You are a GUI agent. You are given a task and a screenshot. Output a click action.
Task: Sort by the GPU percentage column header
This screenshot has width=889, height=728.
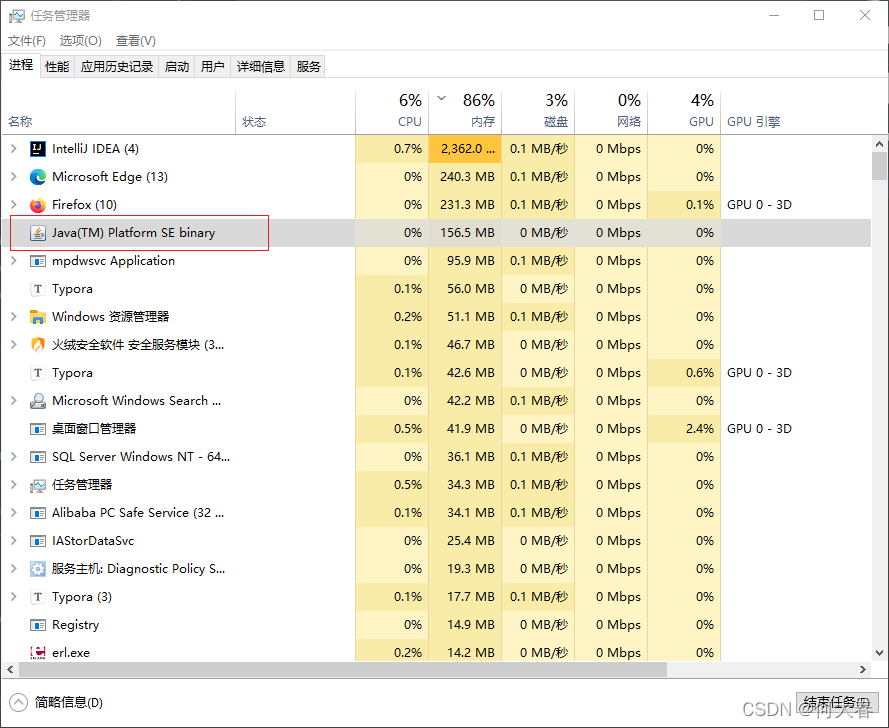[x=684, y=112]
